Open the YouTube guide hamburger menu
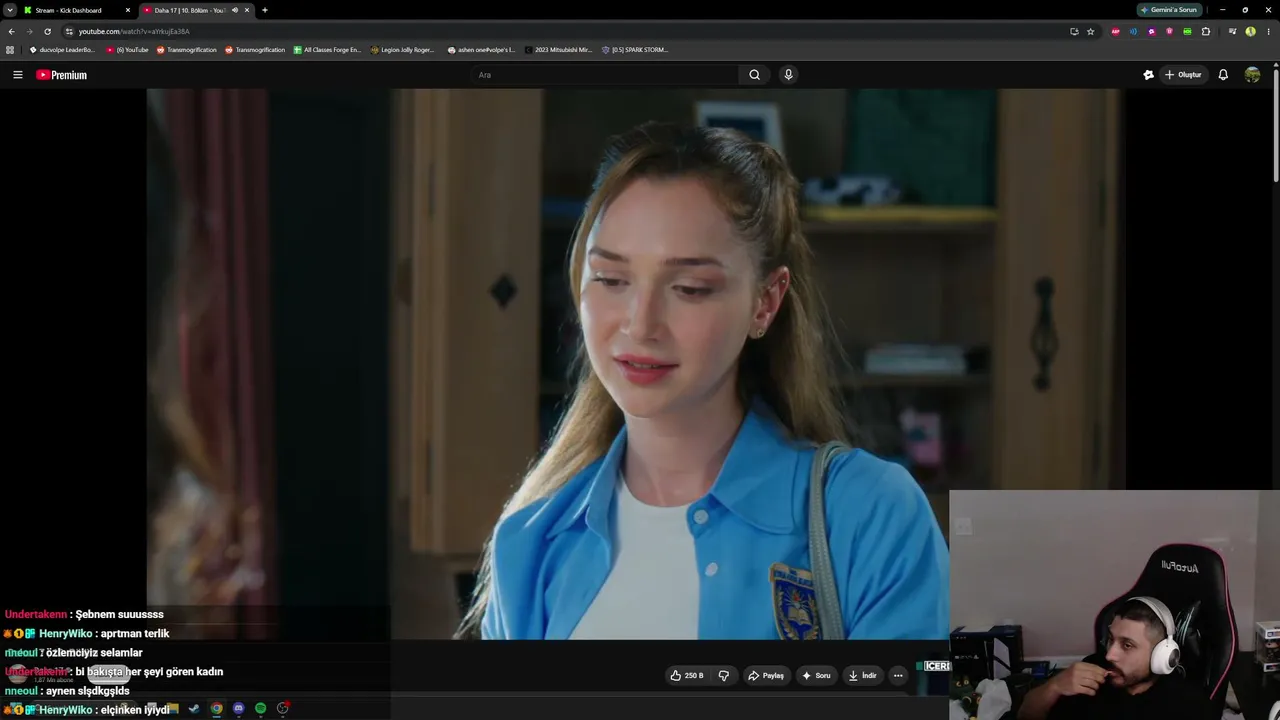The width and height of the screenshot is (1280, 720). (17, 75)
